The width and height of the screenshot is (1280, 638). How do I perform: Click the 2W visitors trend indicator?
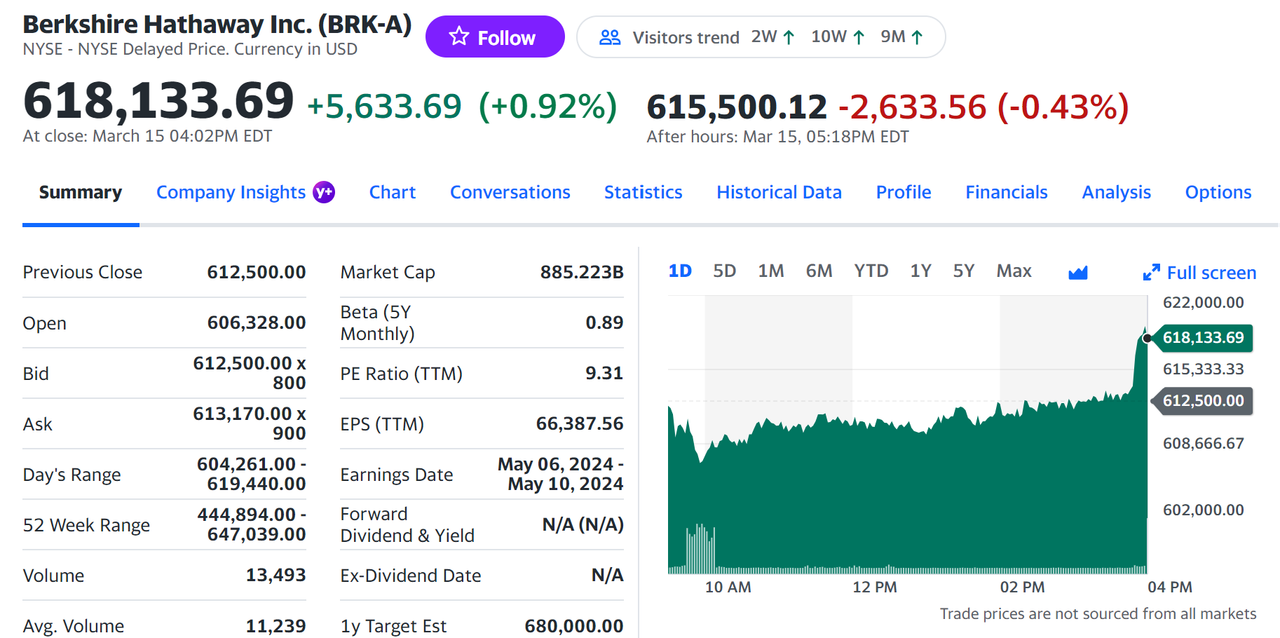point(773,37)
